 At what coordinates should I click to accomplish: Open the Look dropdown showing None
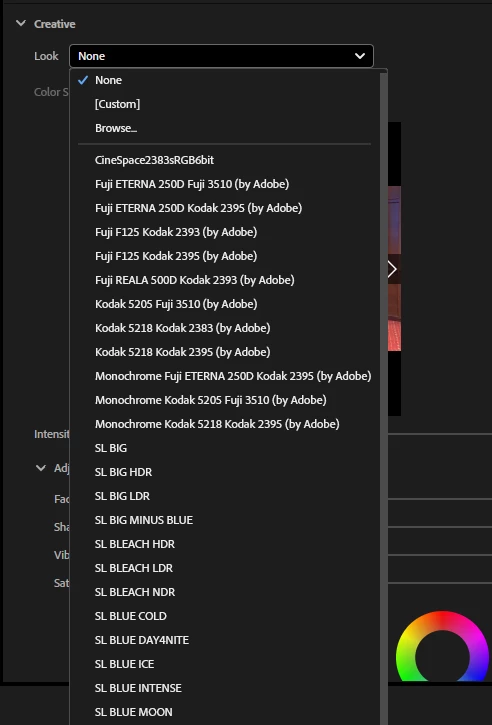tap(221, 56)
